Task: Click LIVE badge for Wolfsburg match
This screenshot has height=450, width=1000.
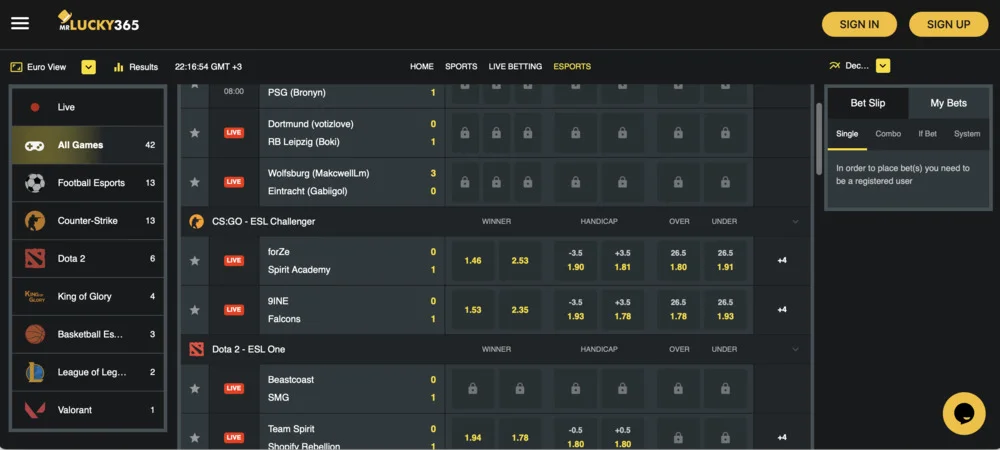Action: click(233, 182)
